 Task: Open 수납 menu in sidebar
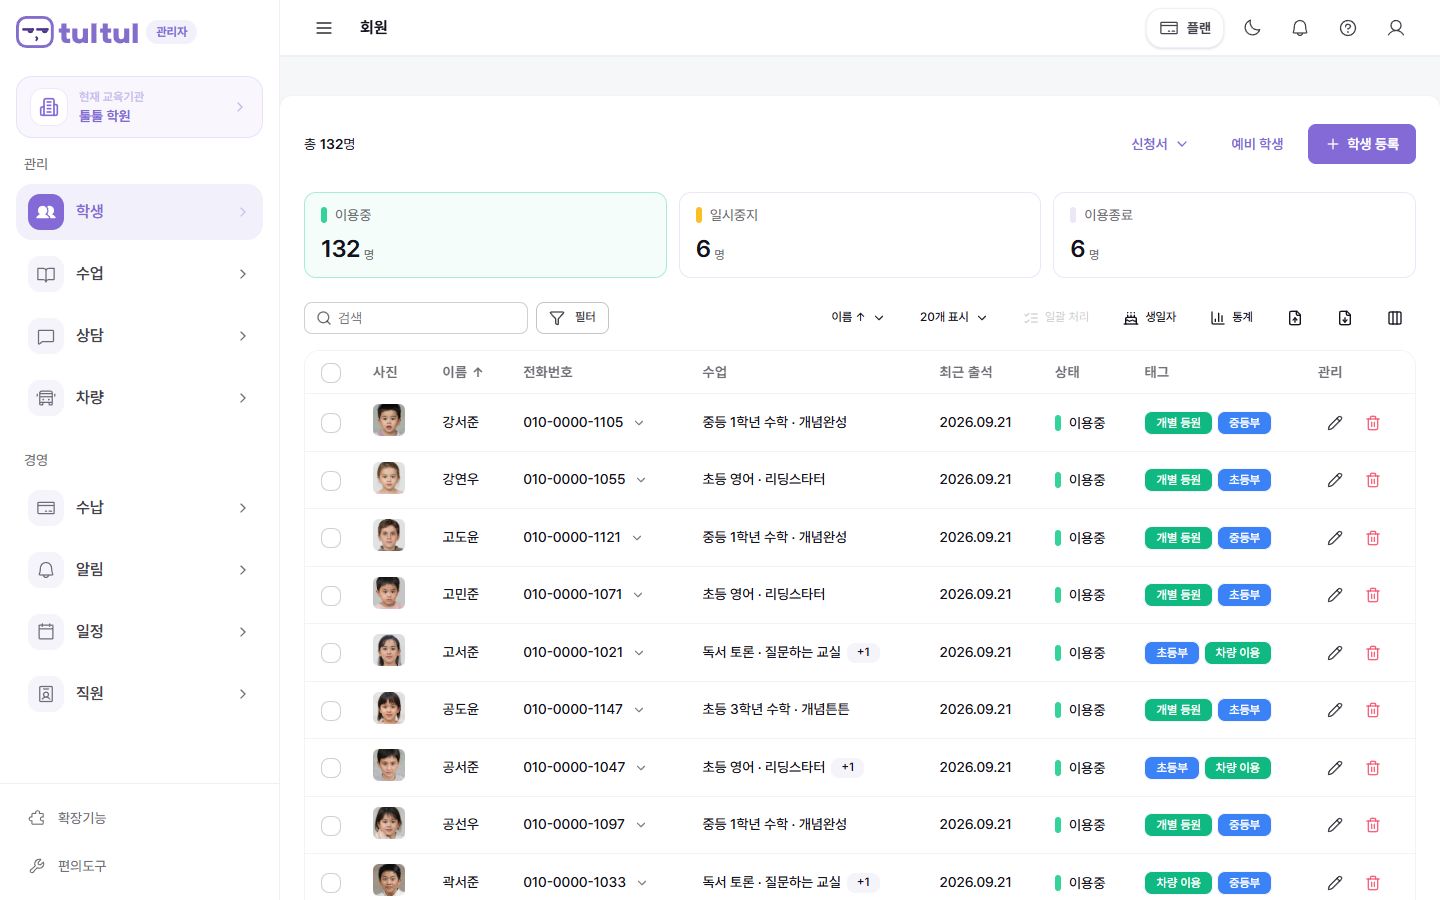pyautogui.click(x=139, y=508)
